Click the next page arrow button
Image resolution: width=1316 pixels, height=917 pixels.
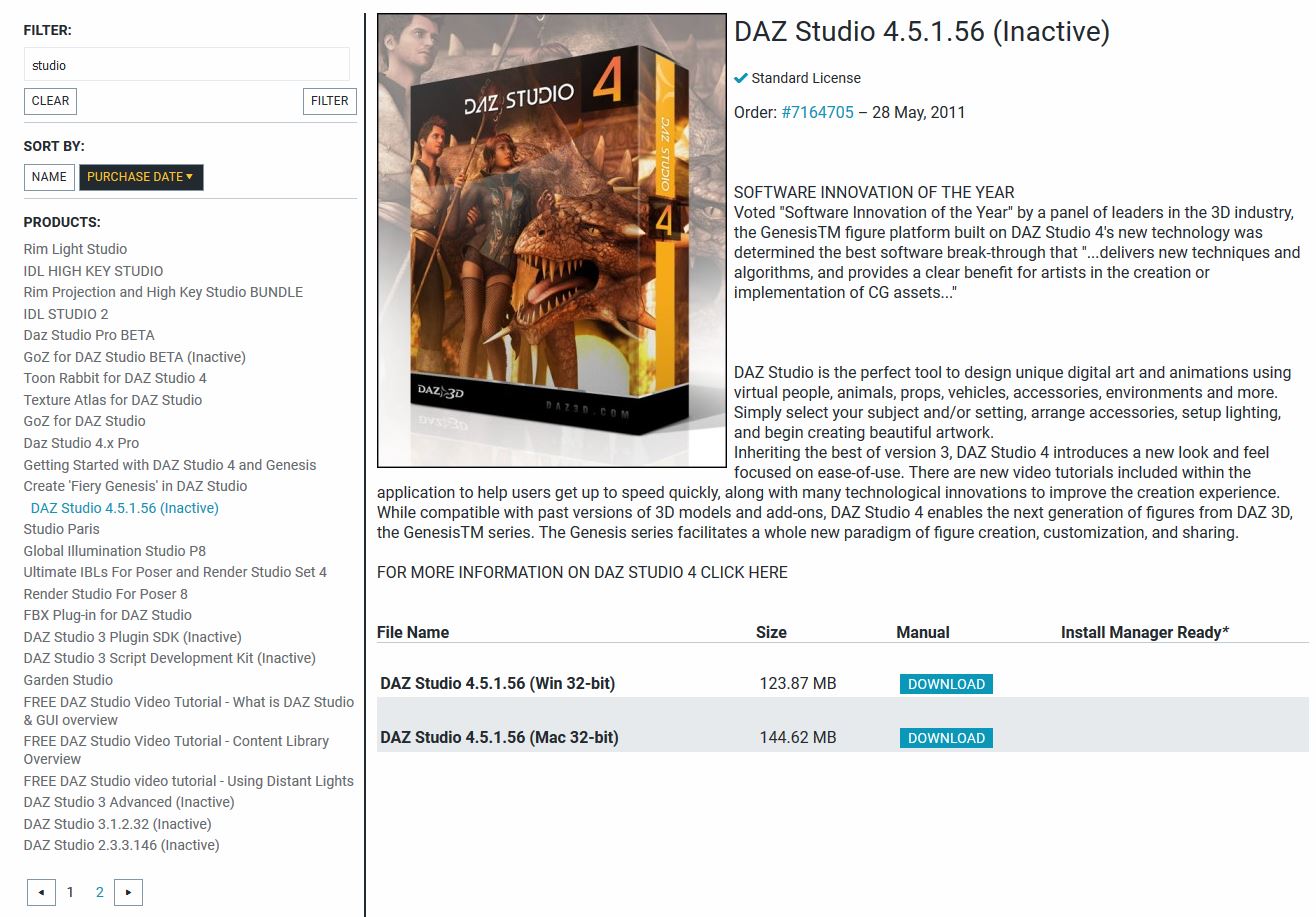(x=128, y=892)
